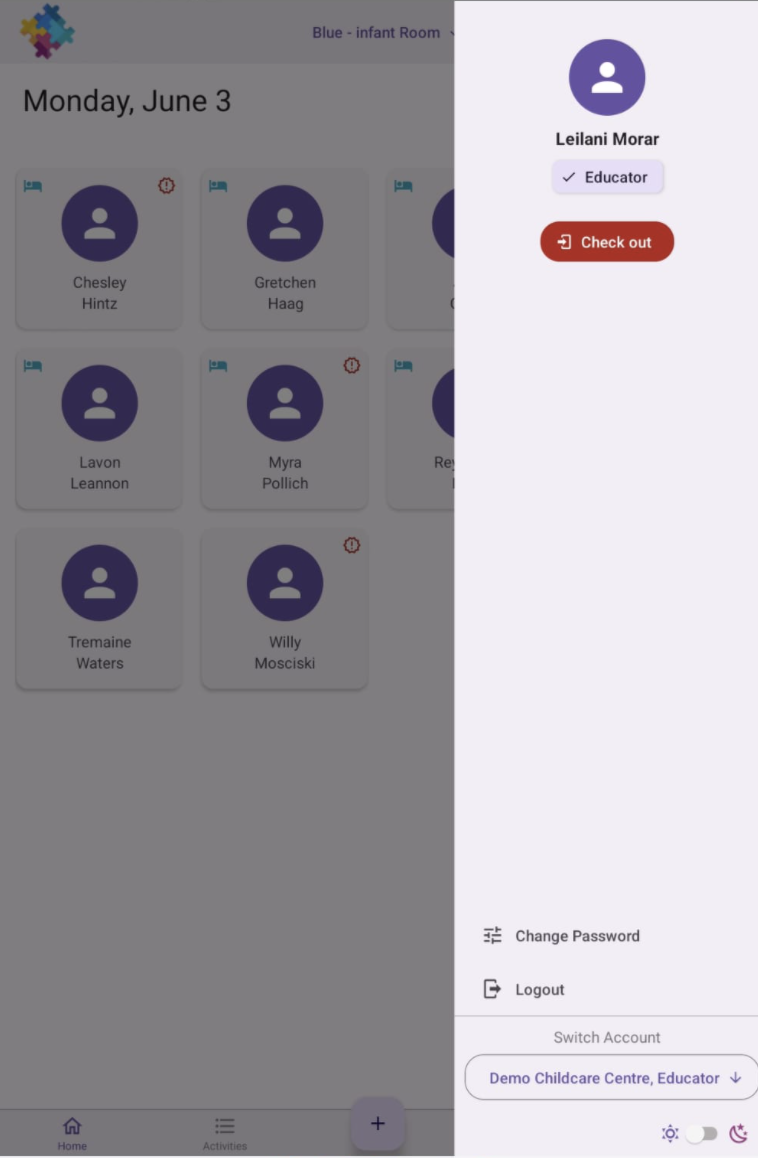Click the alert icon on Willy Mosciski card

click(x=352, y=545)
